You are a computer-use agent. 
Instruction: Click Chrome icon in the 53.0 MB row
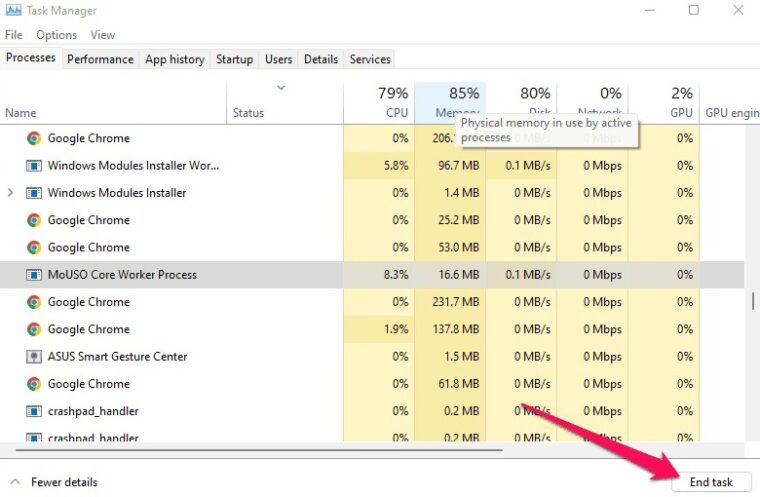click(33, 247)
